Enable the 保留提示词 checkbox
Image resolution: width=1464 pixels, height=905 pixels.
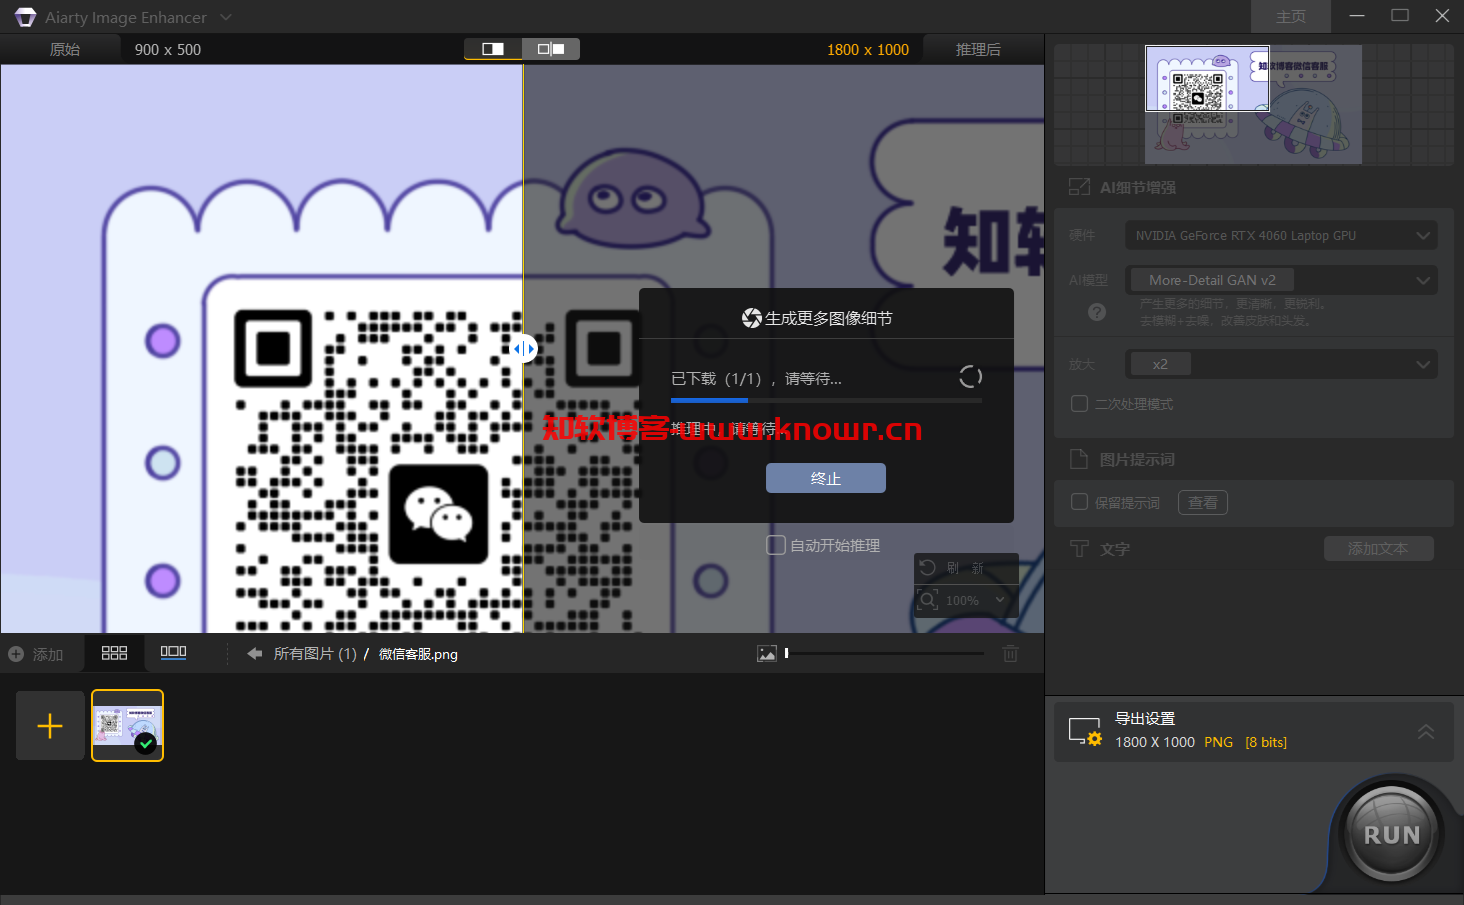point(1079,502)
